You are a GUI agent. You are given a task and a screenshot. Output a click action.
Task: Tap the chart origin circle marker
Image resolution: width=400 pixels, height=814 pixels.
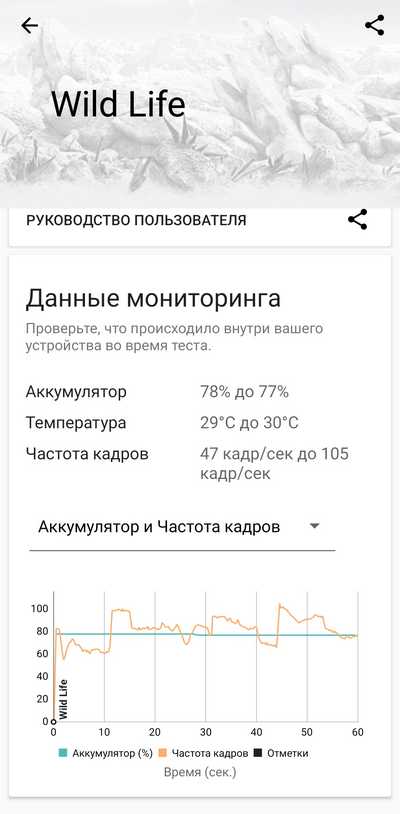(x=53, y=722)
